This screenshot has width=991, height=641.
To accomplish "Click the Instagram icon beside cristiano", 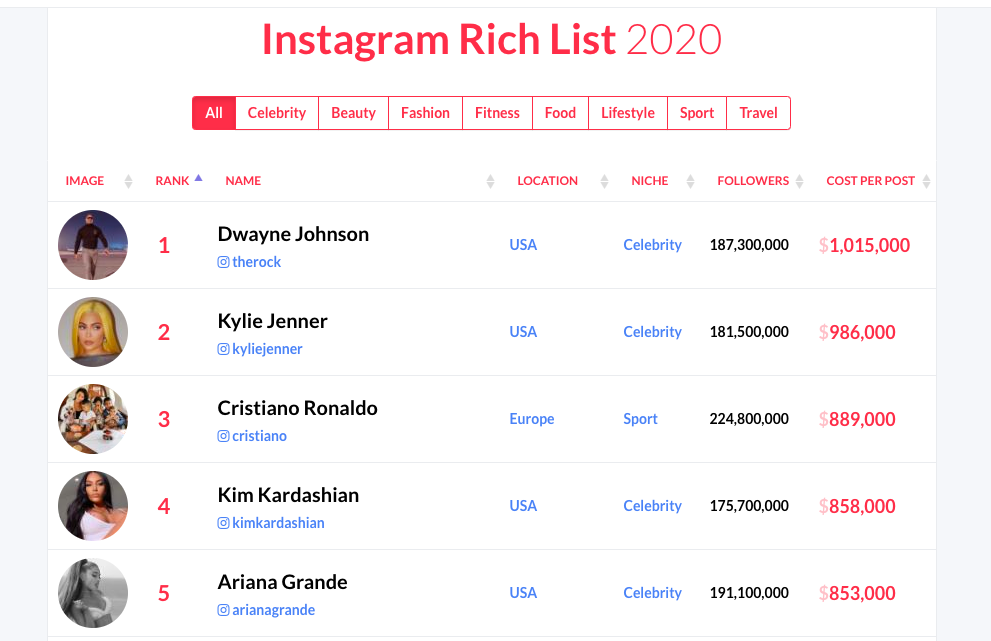I will tap(223, 436).
